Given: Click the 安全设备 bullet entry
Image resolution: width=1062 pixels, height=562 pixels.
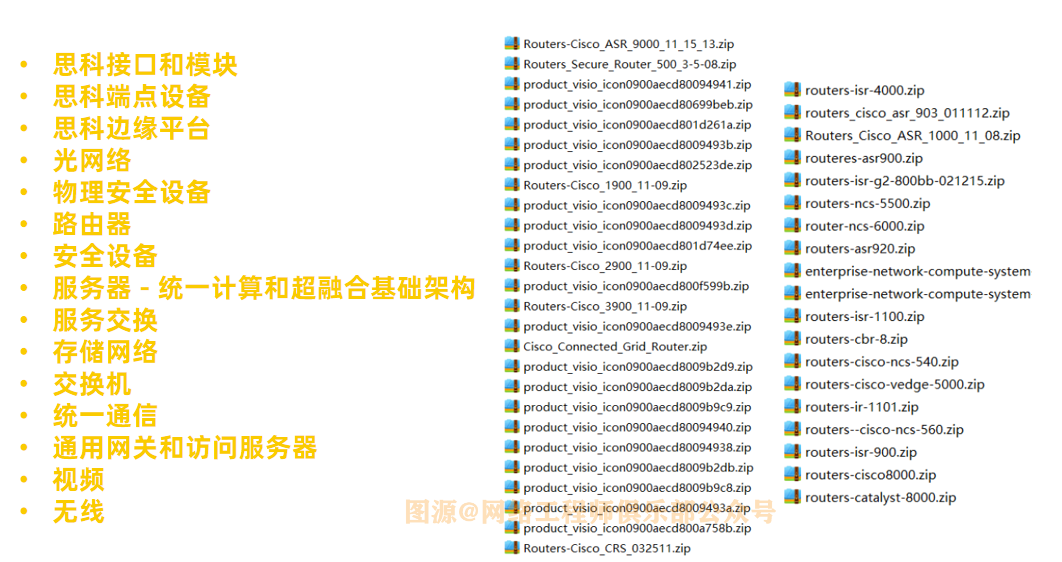Looking at the screenshot, I should click(x=105, y=256).
